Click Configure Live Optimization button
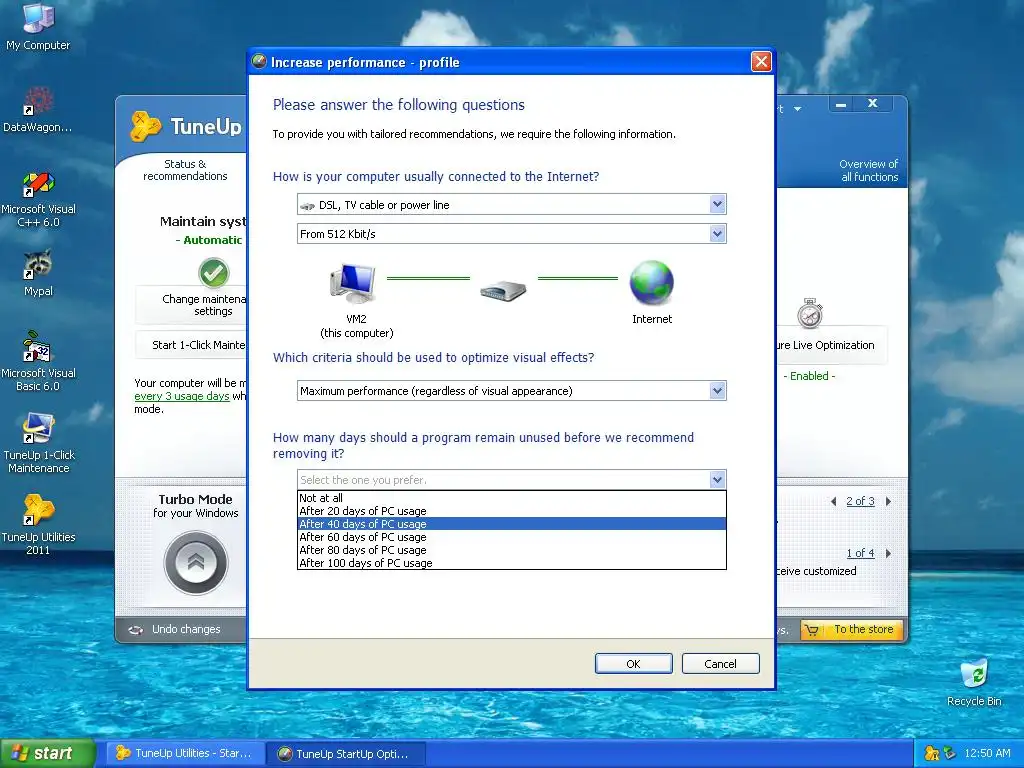Image resolution: width=1024 pixels, height=768 pixels. [x=831, y=345]
